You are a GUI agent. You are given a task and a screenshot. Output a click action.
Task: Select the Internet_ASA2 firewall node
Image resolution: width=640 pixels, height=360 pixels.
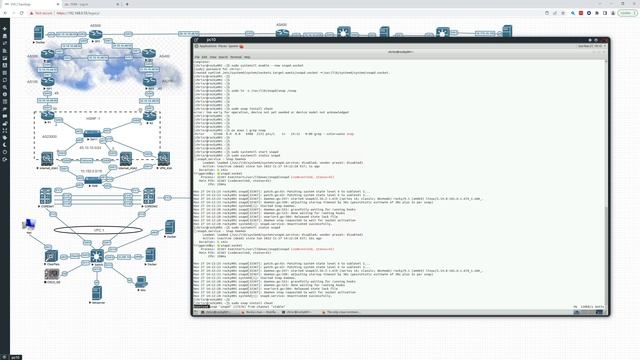click(x=126, y=158)
